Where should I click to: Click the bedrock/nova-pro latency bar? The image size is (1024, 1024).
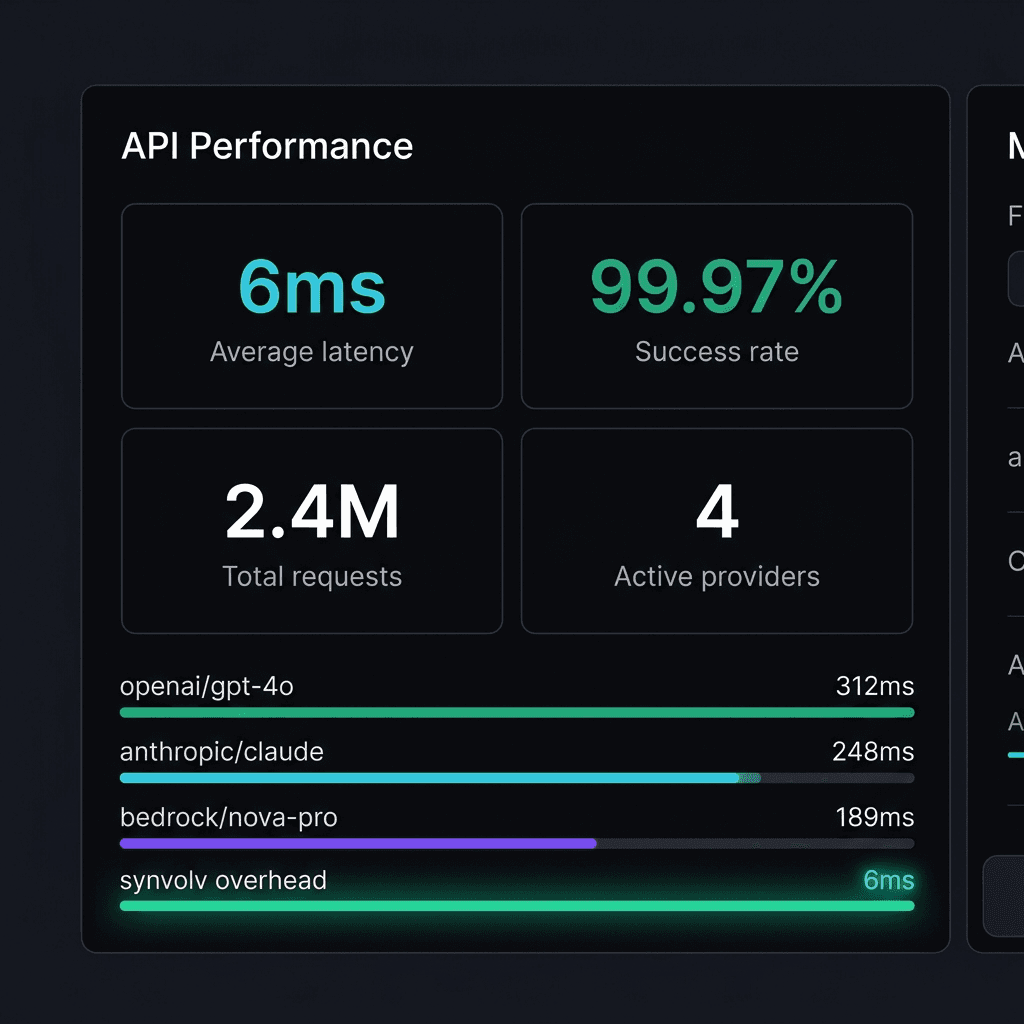(517, 843)
